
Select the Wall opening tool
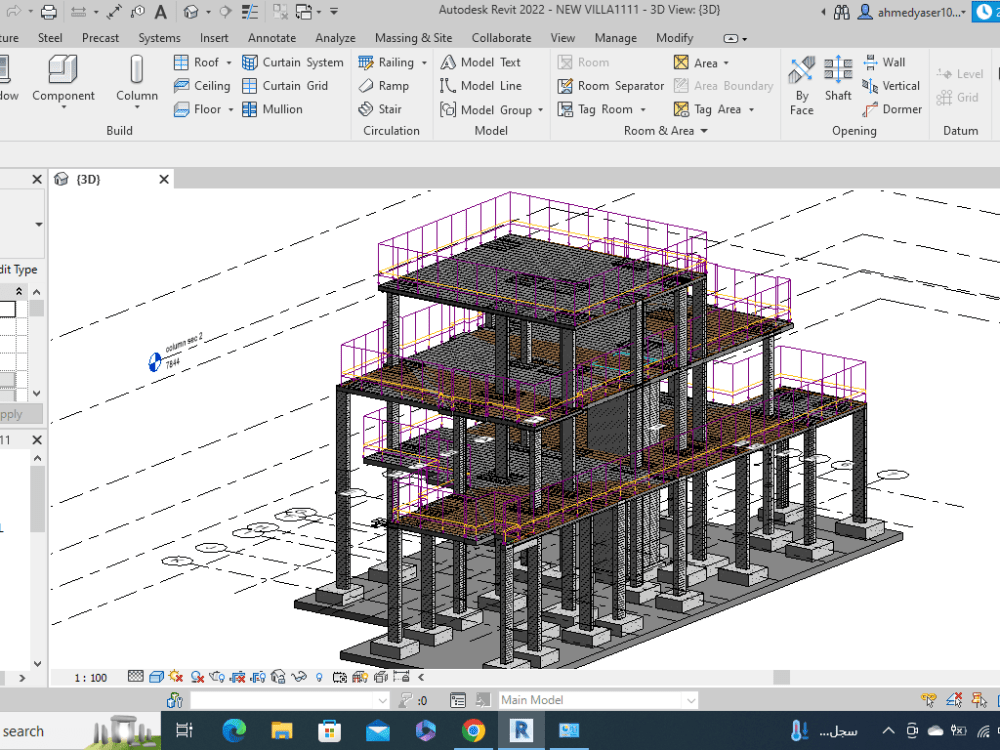[x=883, y=62]
